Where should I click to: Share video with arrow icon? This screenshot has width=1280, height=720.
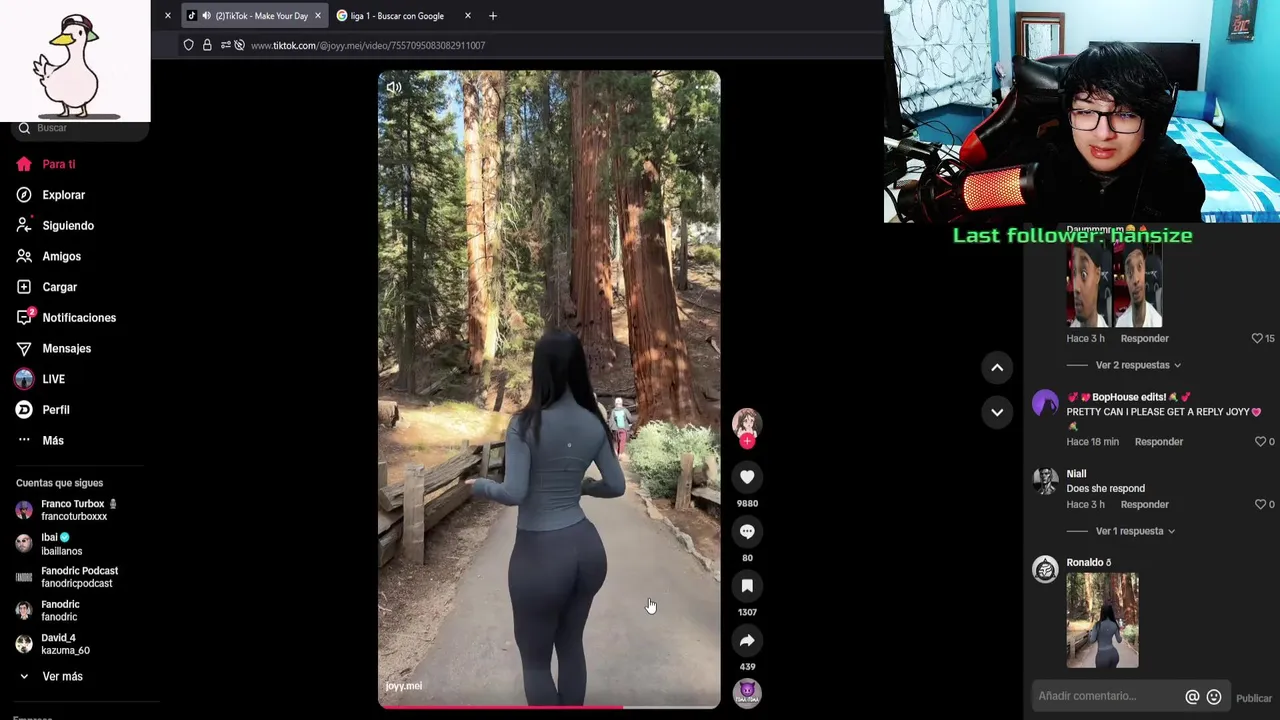tap(747, 640)
